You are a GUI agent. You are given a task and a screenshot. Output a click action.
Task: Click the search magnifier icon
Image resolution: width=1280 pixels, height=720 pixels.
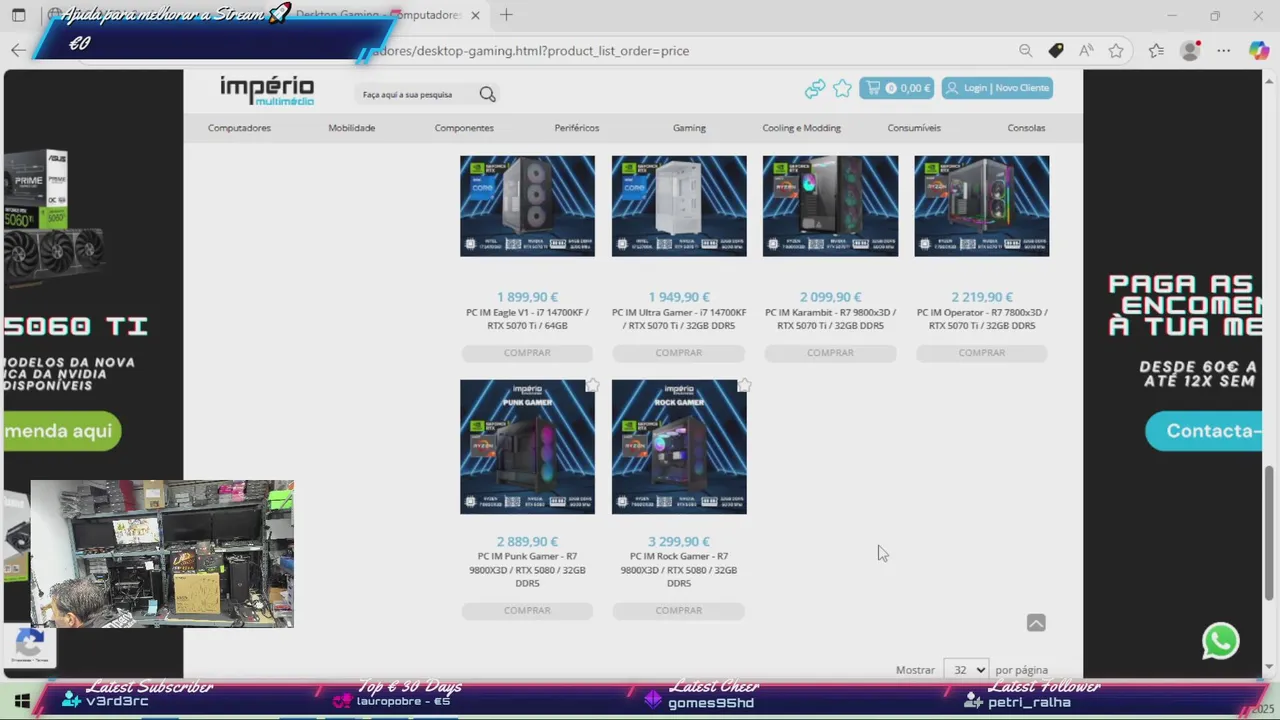[487, 94]
